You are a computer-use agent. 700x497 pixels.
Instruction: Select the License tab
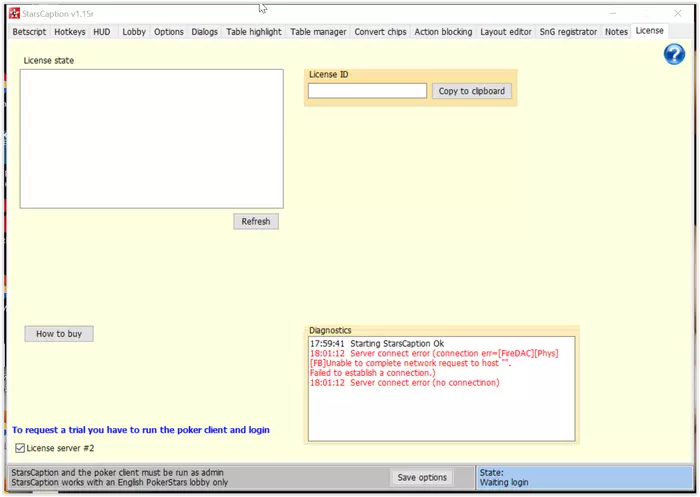(x=650, y=31)
